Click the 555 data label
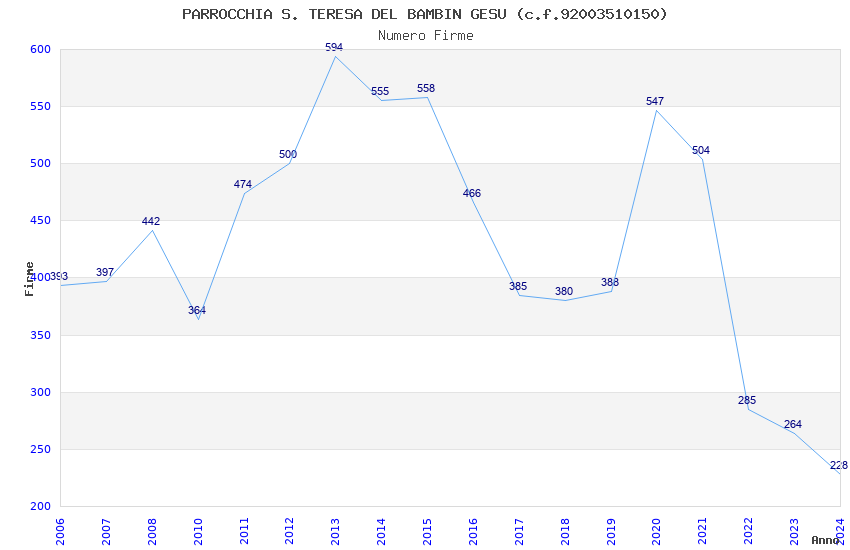The width and height of the screenshot is (850, 550). pyautogui.click(x=380, y=92)
